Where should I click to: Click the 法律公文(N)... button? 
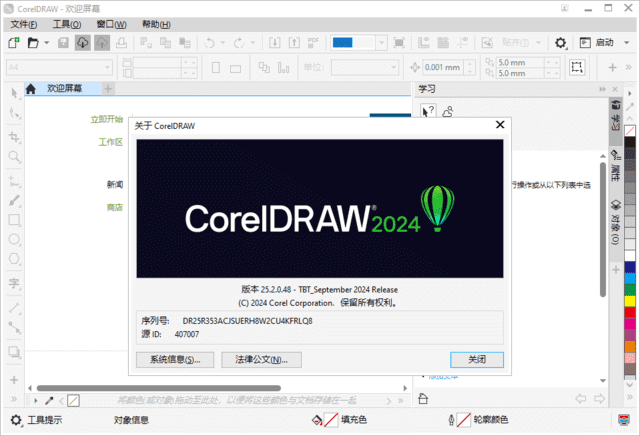click(262, 360)
